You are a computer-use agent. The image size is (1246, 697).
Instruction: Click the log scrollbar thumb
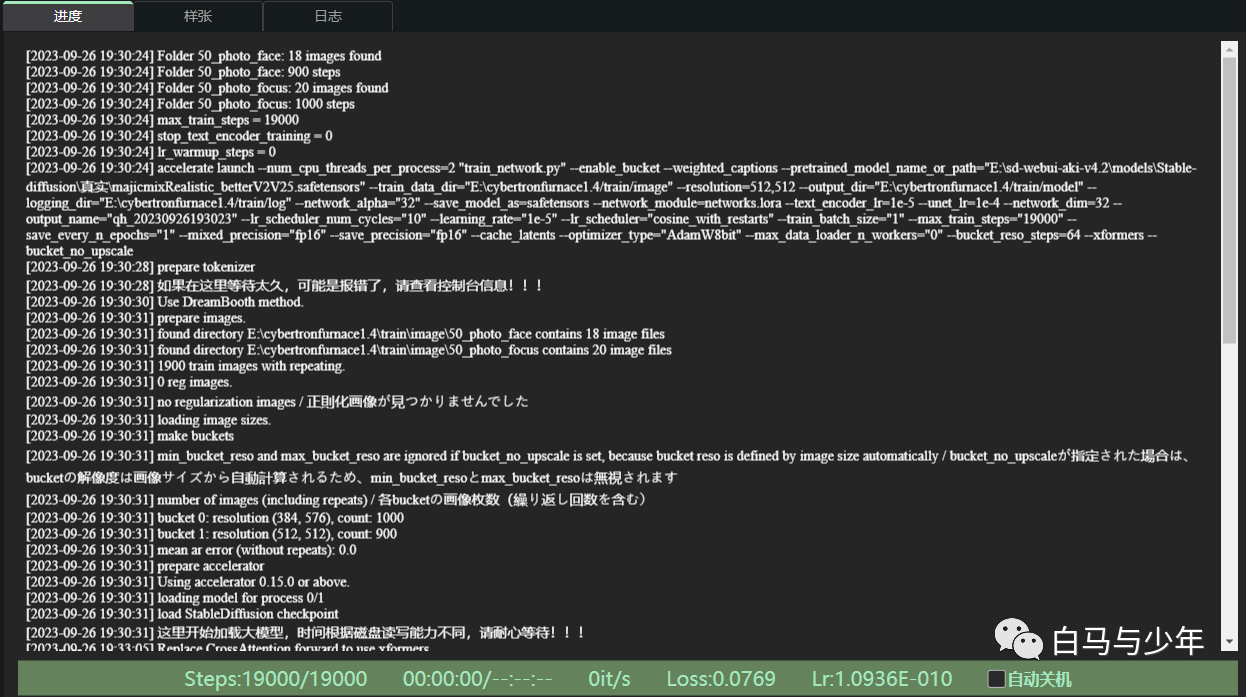(x=1230, y=200)
